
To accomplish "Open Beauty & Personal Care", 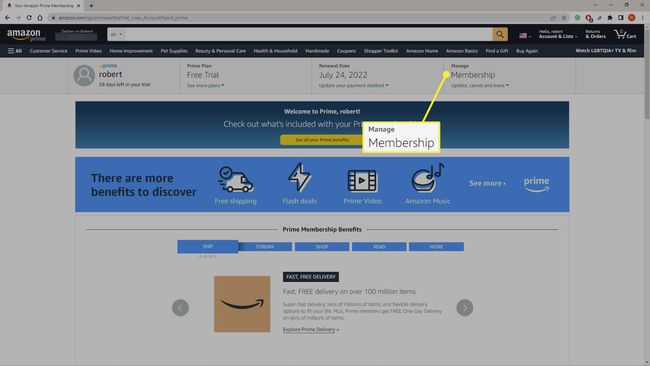I will [x=221, y=51].
